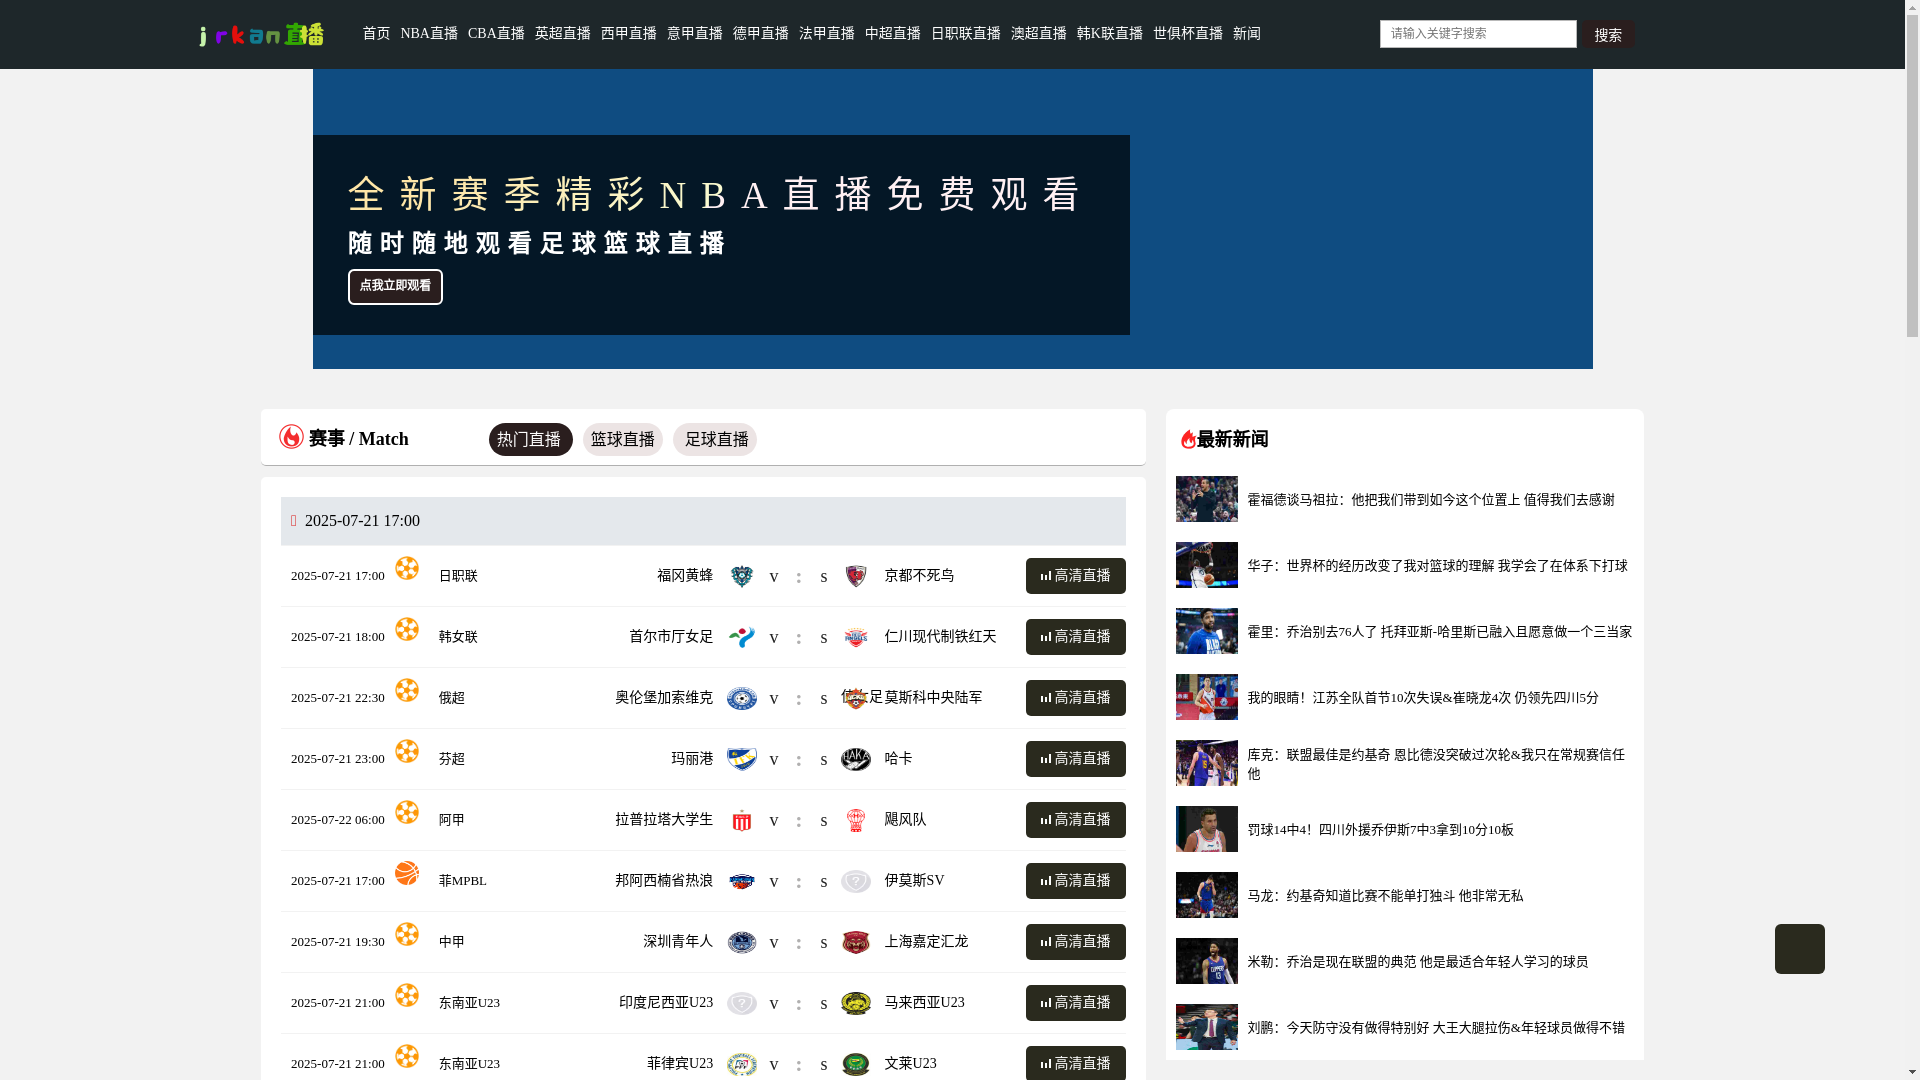Click the 点我立即观看 banner button

click(395, 286)
